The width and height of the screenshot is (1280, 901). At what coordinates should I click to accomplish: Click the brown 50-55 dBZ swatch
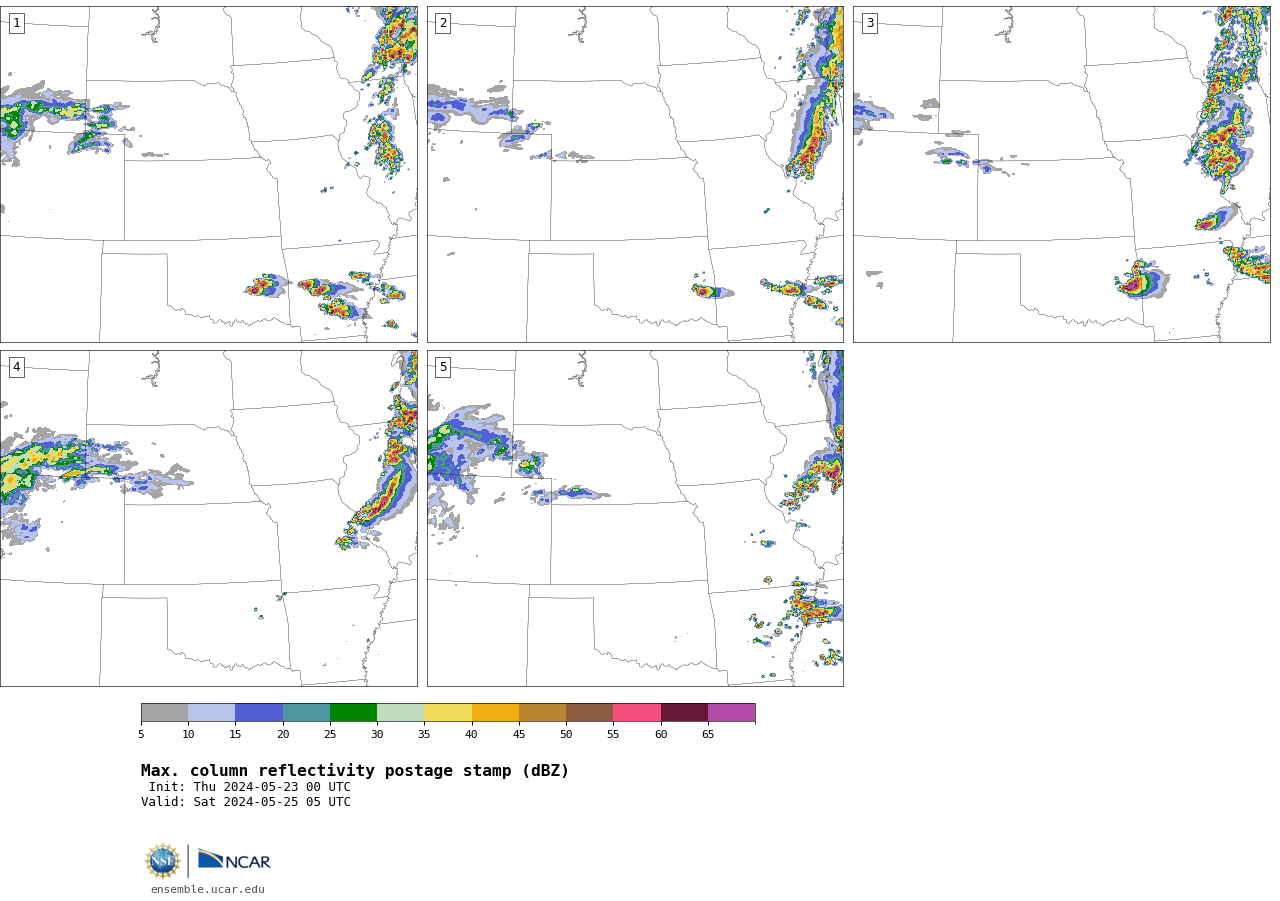click(x=590, y=713)
